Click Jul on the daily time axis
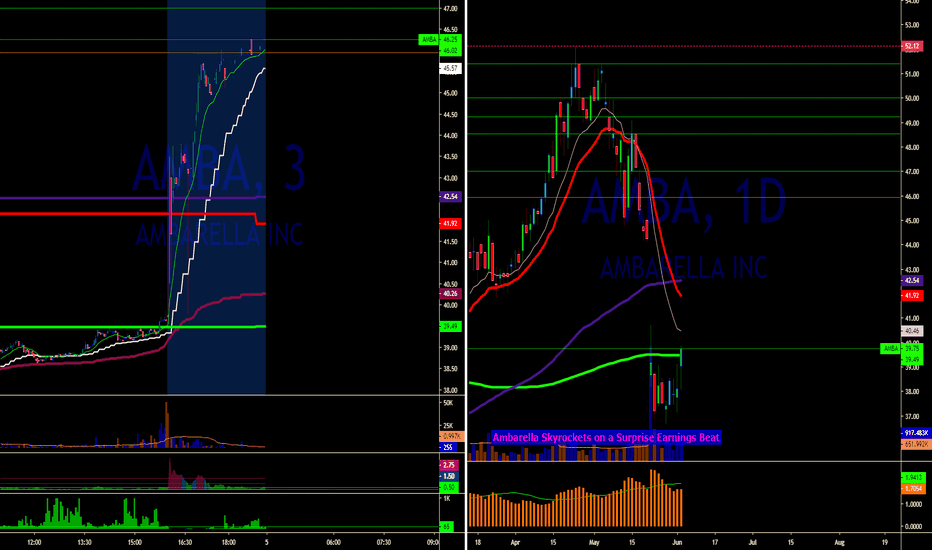This screenshot has height=550, width=932. tap(752, 542)
